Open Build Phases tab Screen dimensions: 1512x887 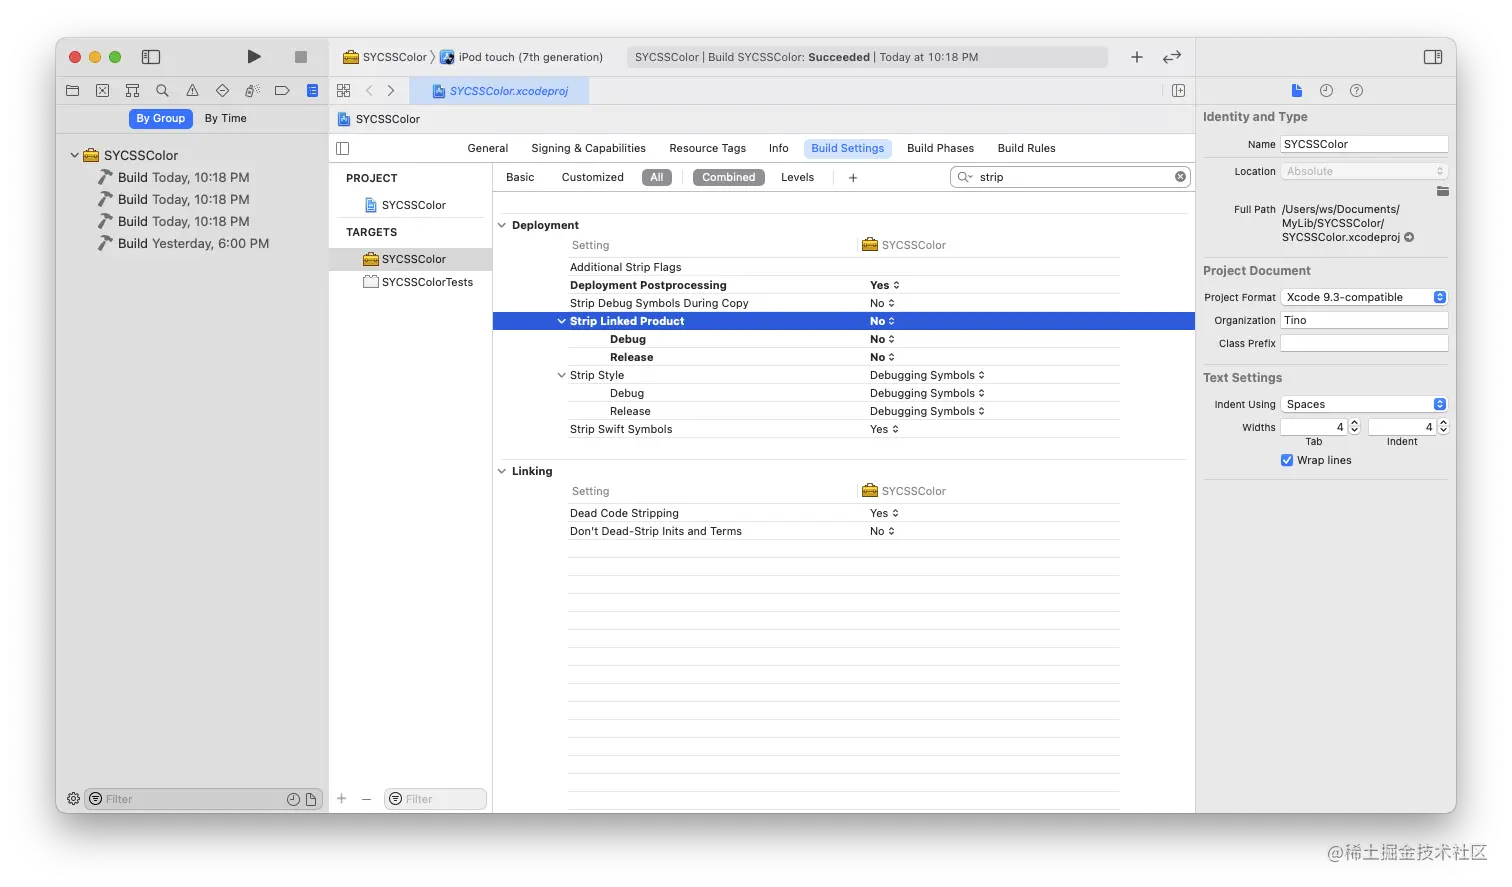click(940, 148)
